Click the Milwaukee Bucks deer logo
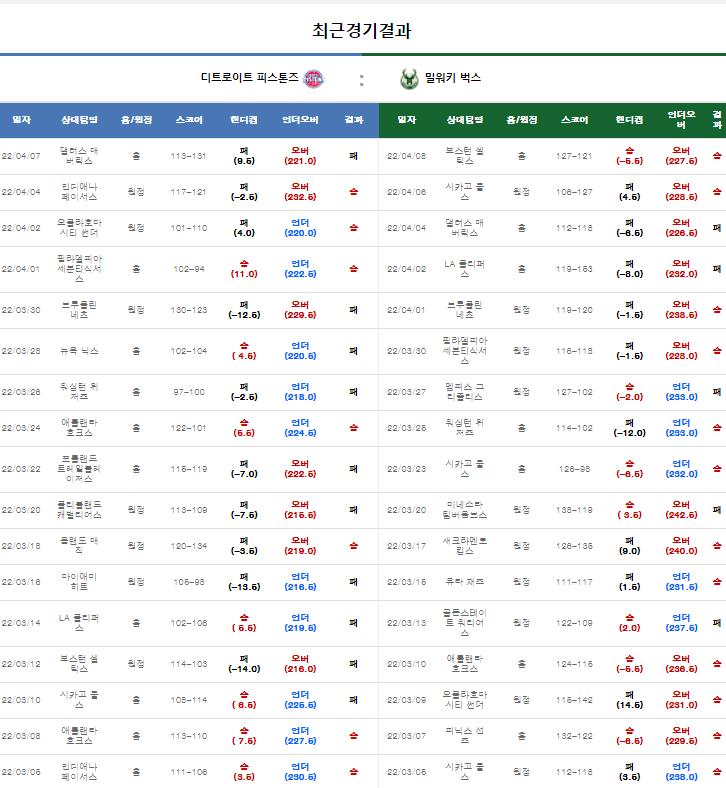Viewport: 726px width, 788px height. coord(409,79)
